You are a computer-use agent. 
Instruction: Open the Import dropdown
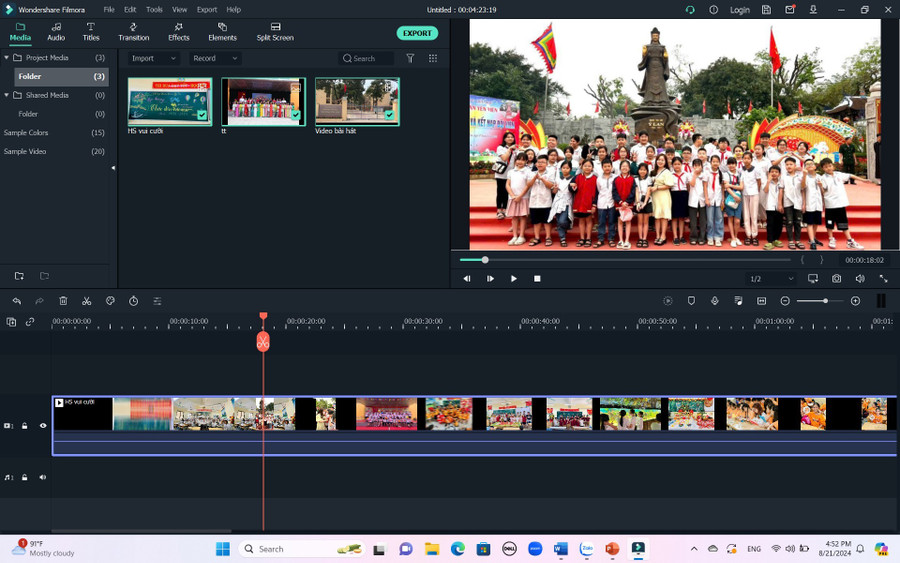click(153, 59)
